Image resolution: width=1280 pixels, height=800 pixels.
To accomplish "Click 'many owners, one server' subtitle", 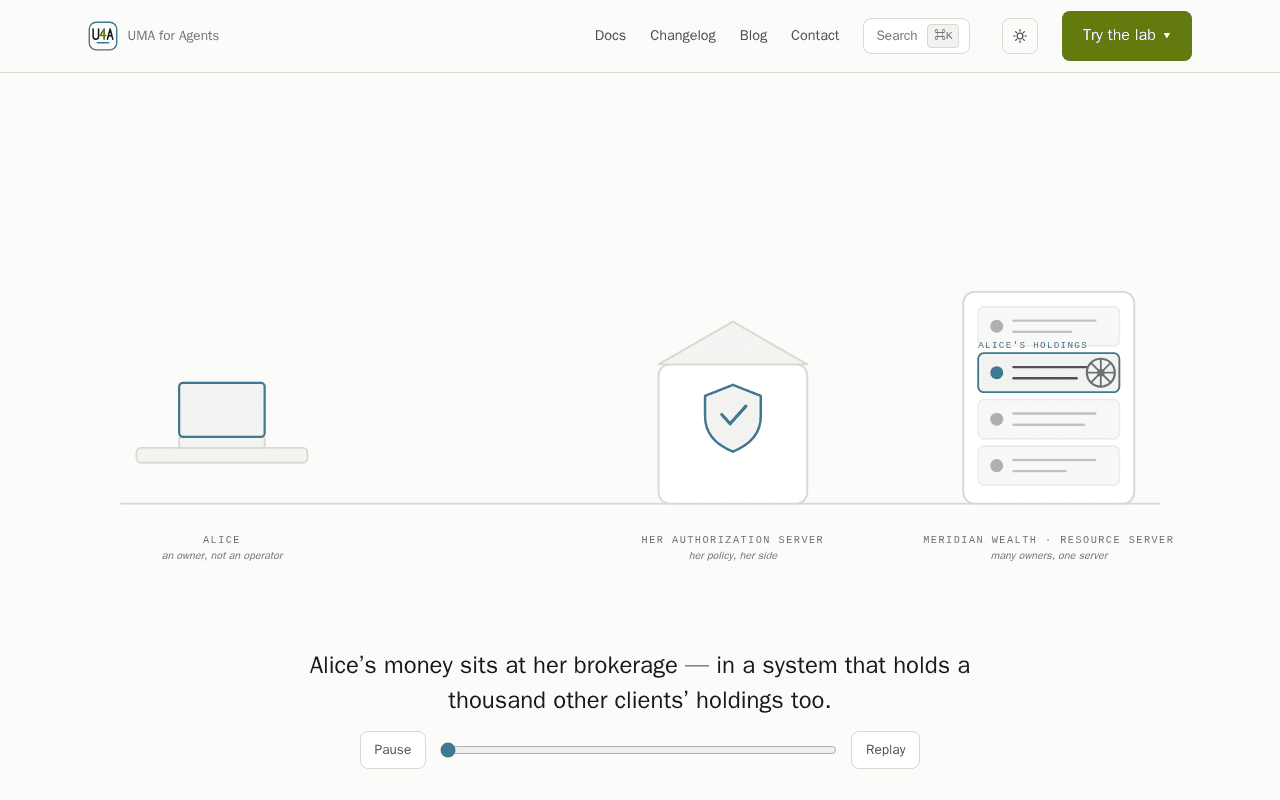I will tap(1049, 556).
